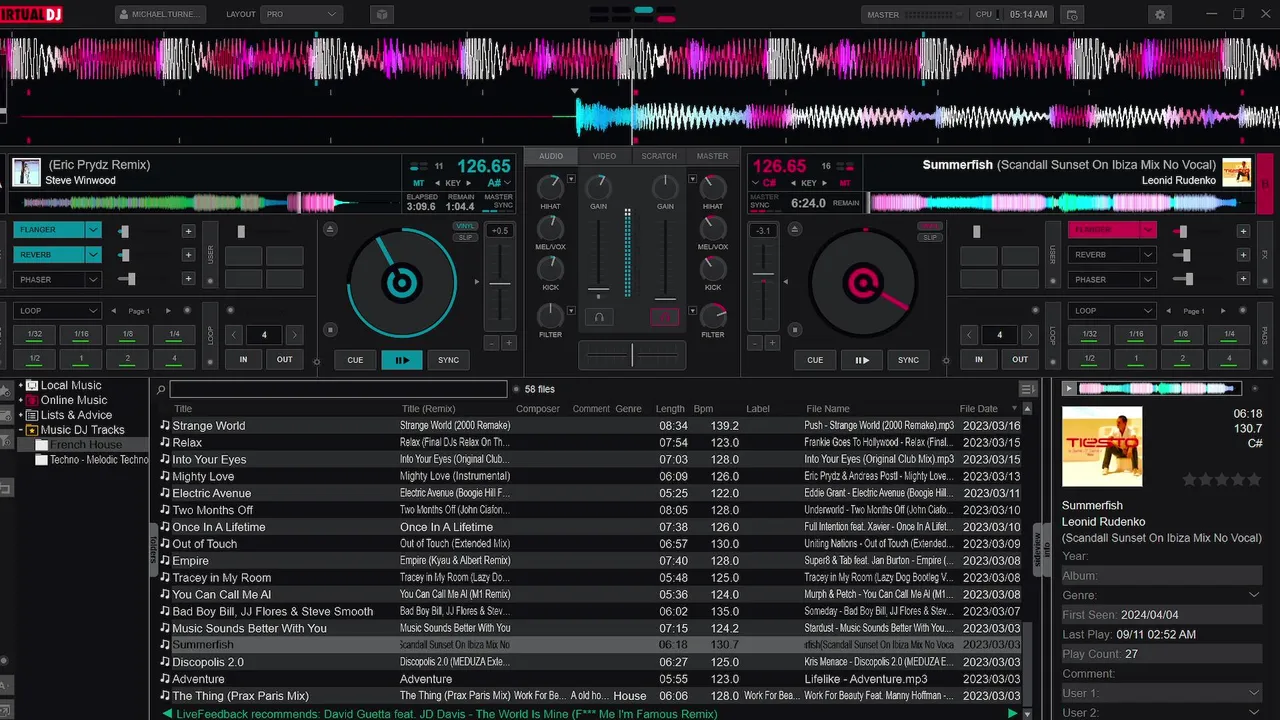This screenshot has height=720, width=1280.
Task: Toggle right deck headphone cue button
Action: click(664, 317)
